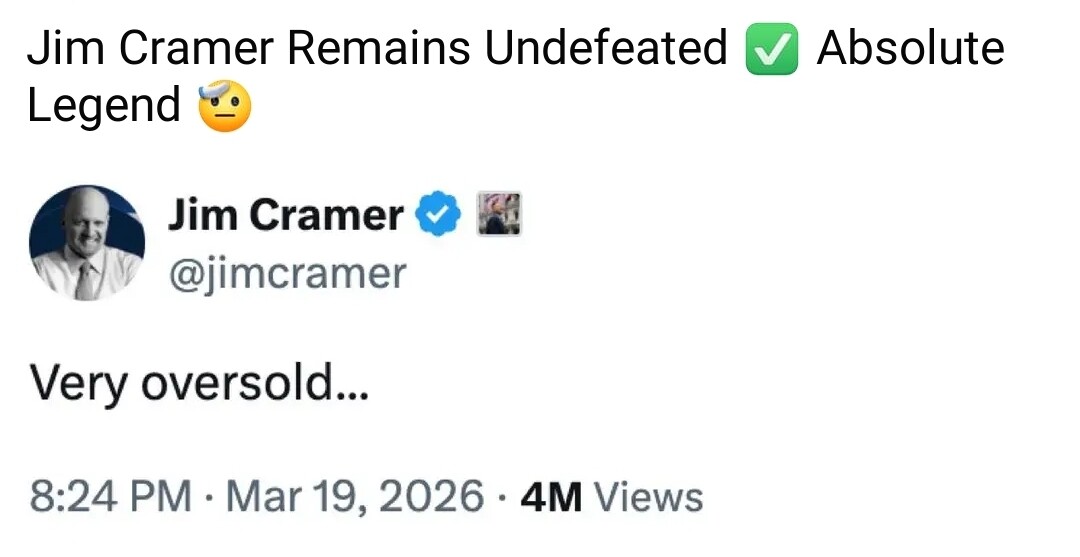Viewport: 1080px width, 557px height.
Task: Click the word "Absolute" in the caption
Action: [910, 48]
